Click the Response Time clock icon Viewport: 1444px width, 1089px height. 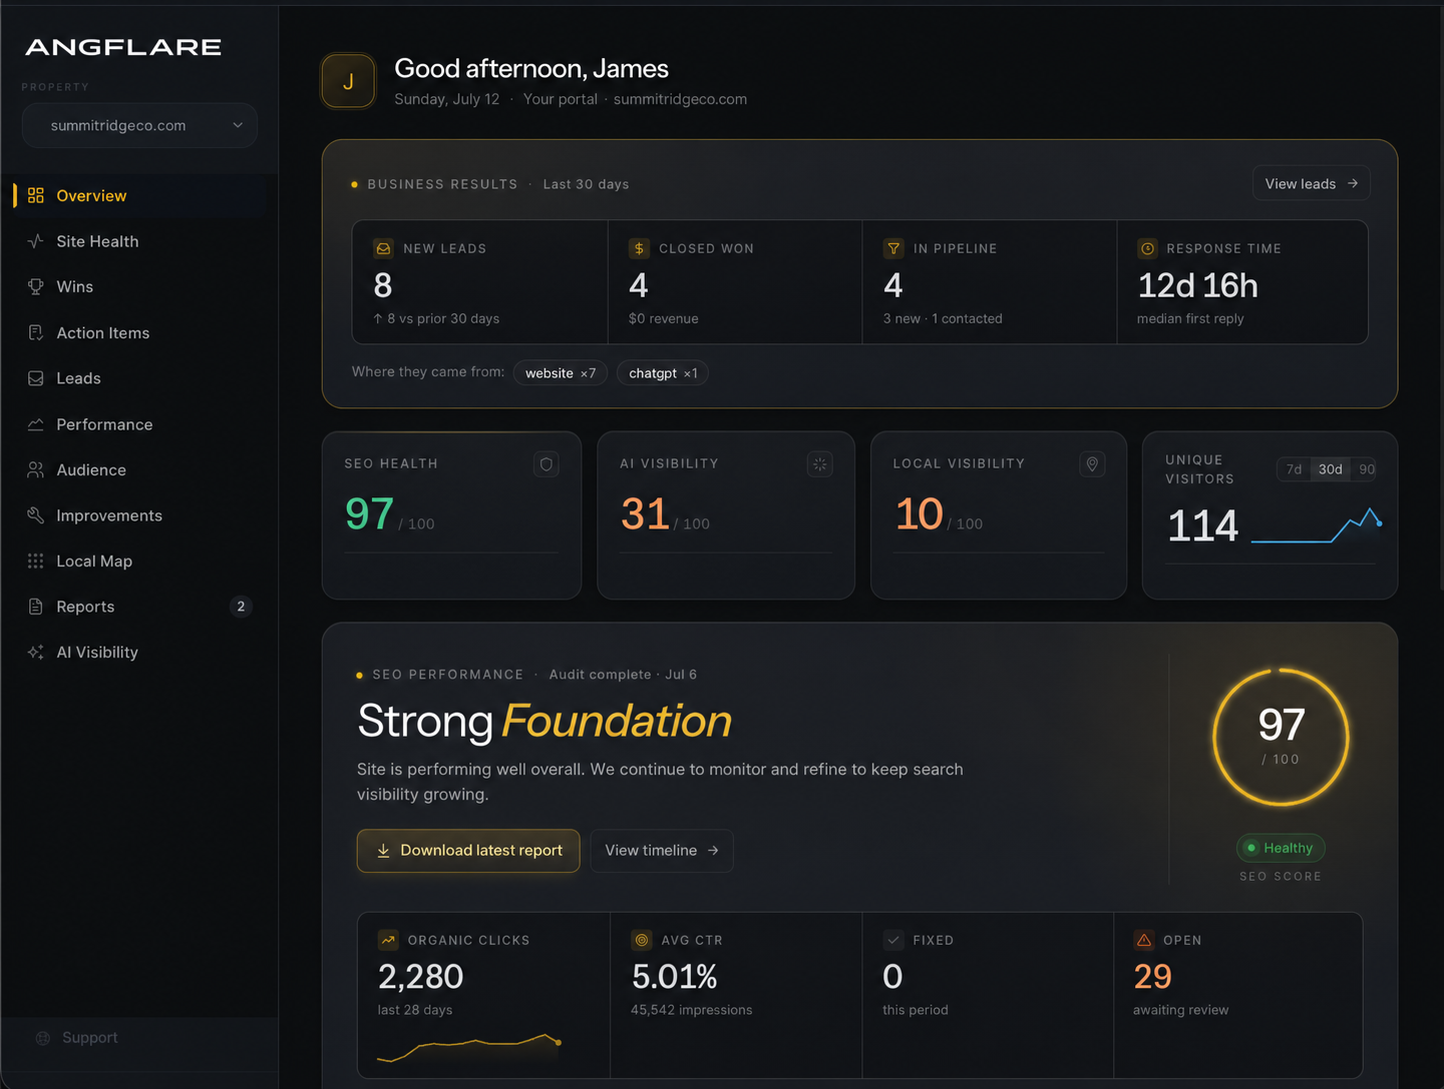(x=1148, y=248)
